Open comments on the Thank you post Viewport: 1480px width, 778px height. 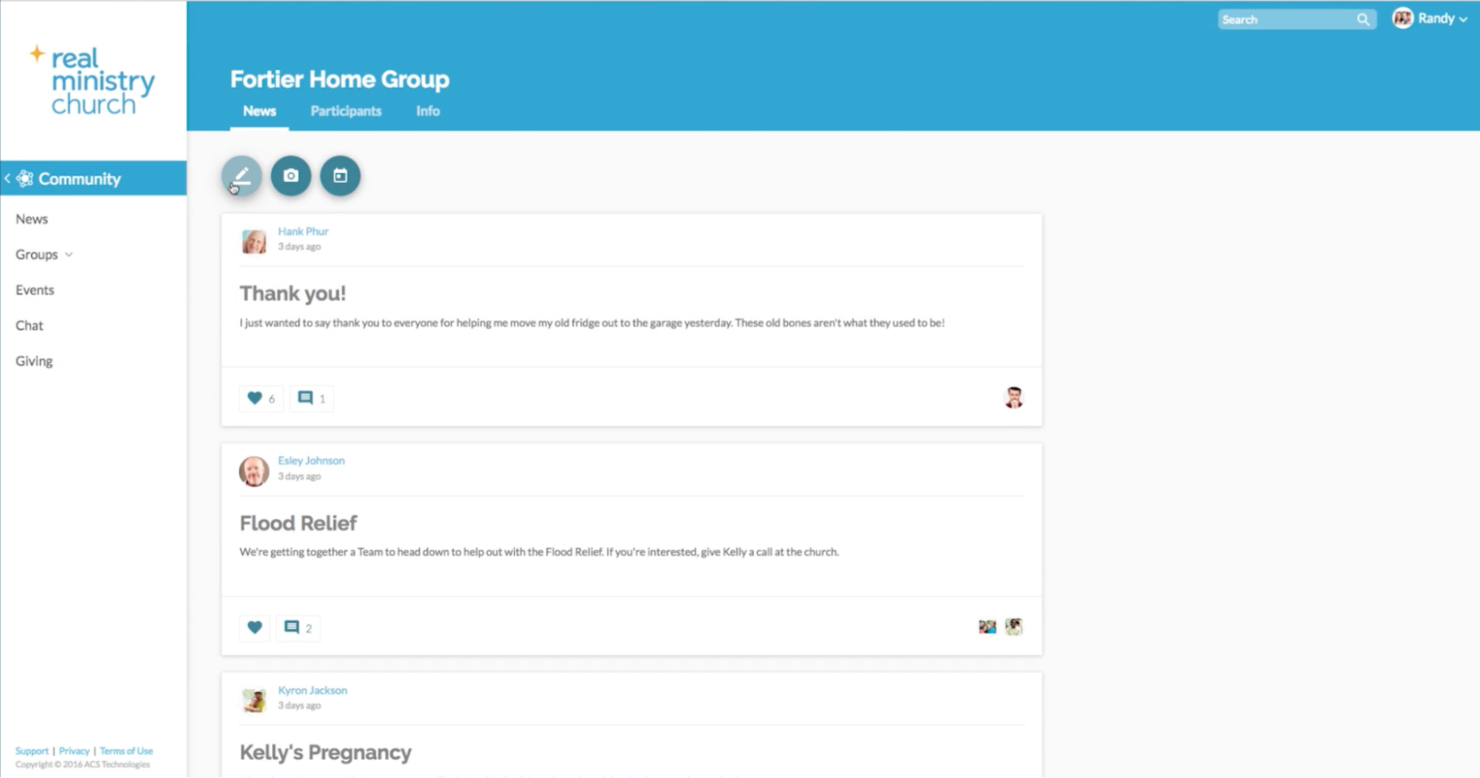coord(311,397)
